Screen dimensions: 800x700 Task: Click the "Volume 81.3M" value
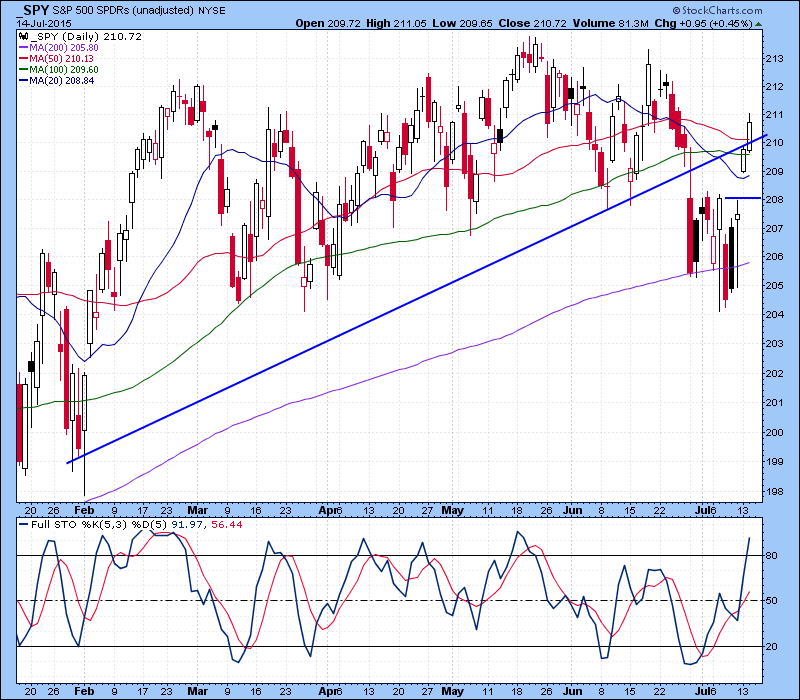[x=611, y=23]
